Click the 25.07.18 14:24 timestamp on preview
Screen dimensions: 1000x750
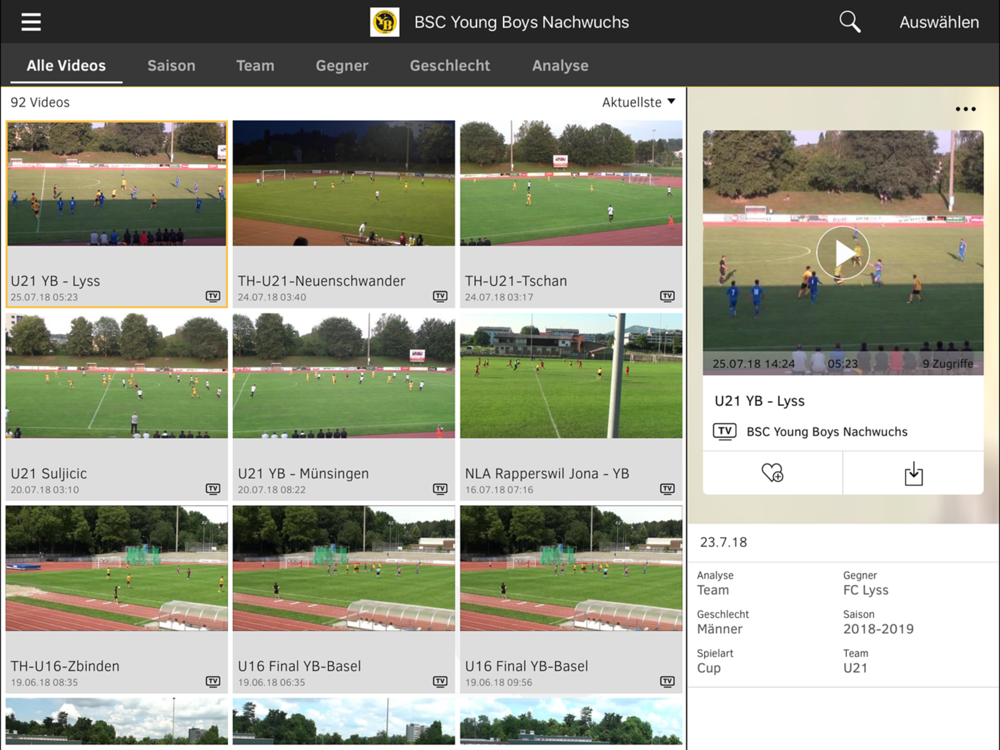(753, 364)
